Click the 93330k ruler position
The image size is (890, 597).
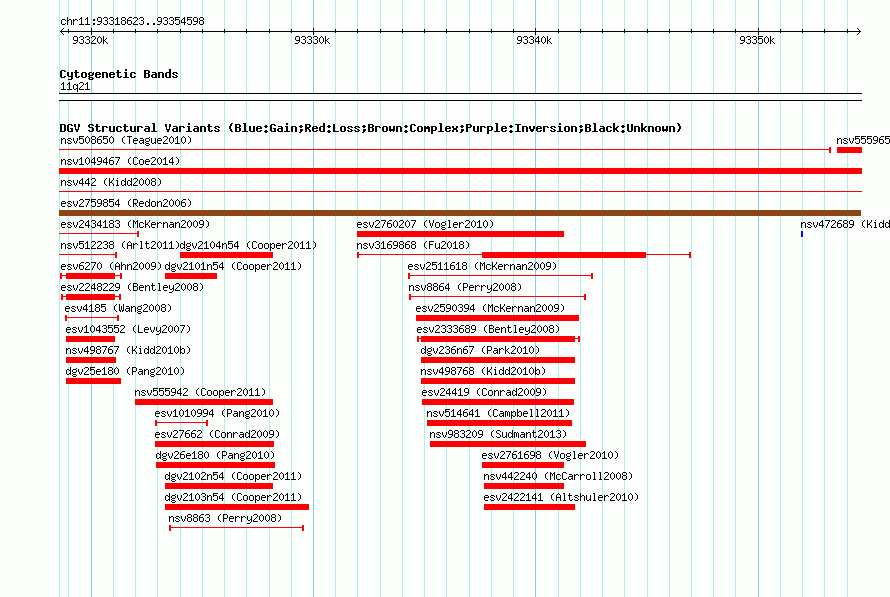pos(312,40)
